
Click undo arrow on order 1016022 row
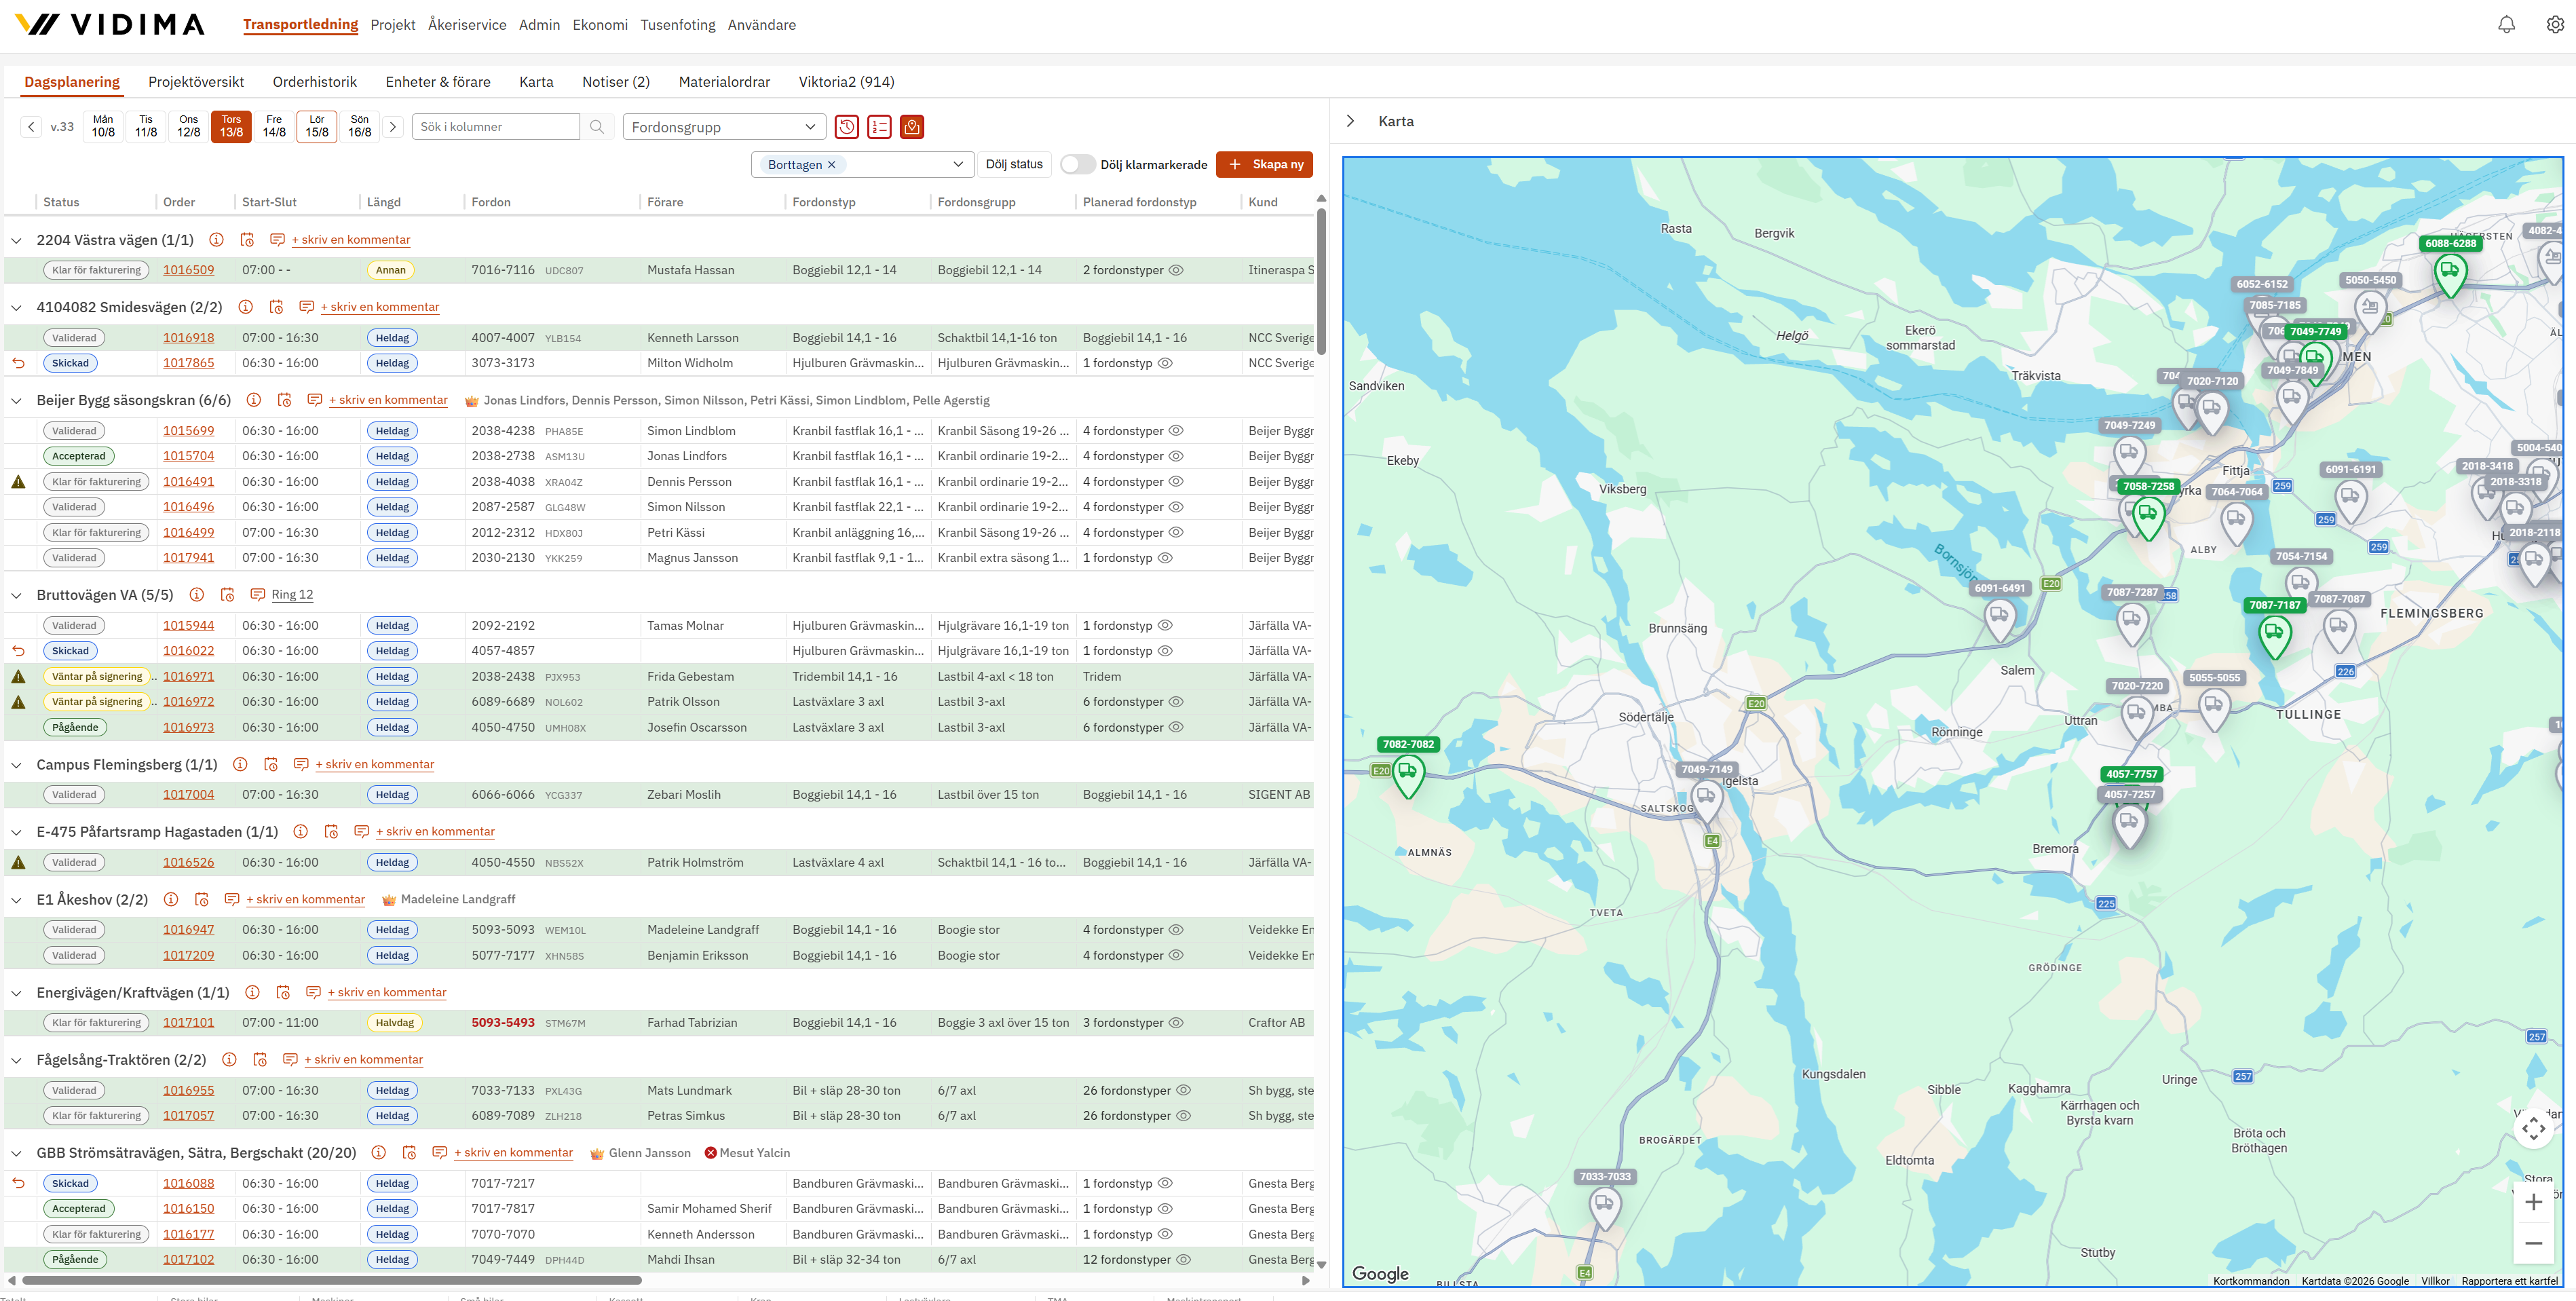point(18,651)
